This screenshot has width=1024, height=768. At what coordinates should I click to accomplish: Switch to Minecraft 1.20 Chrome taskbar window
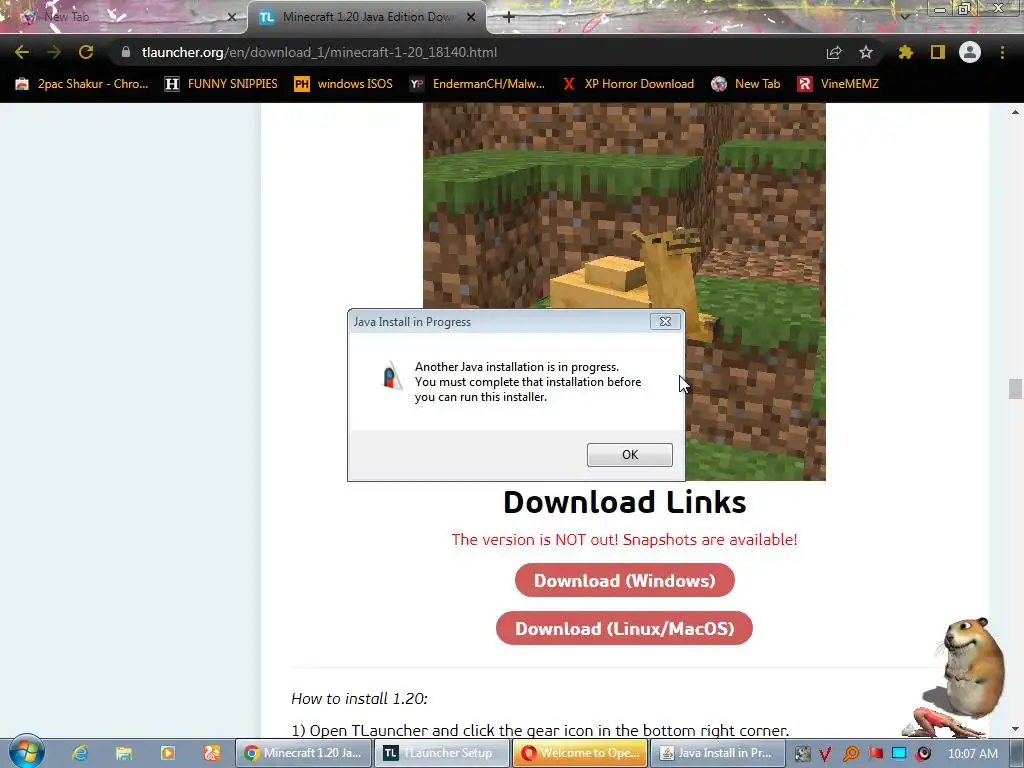coord(303,753)
